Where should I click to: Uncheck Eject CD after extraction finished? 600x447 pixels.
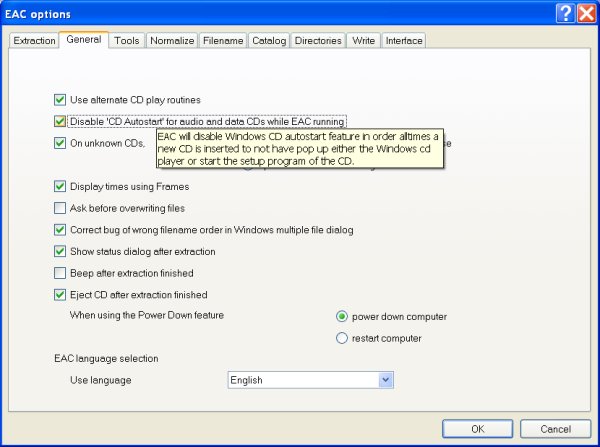pyautogui.click(x=60, y=295)
